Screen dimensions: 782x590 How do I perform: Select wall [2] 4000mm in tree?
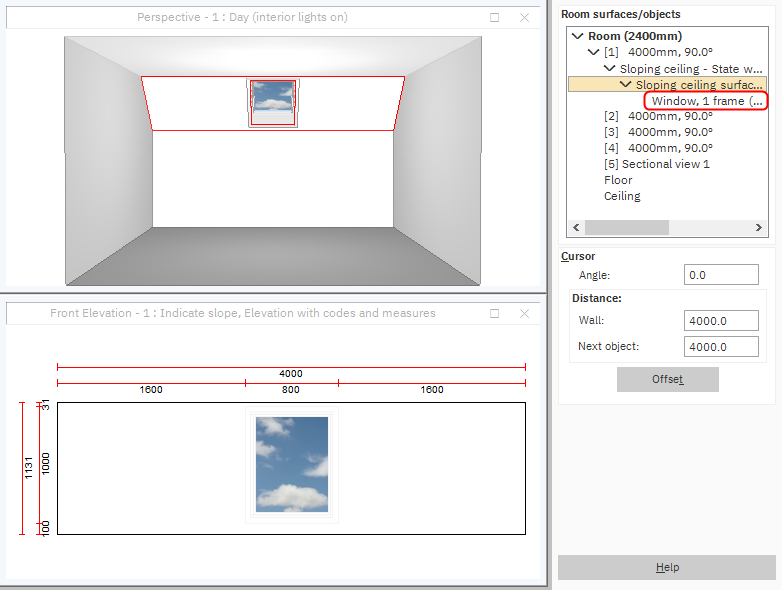[x=658, y=116]
